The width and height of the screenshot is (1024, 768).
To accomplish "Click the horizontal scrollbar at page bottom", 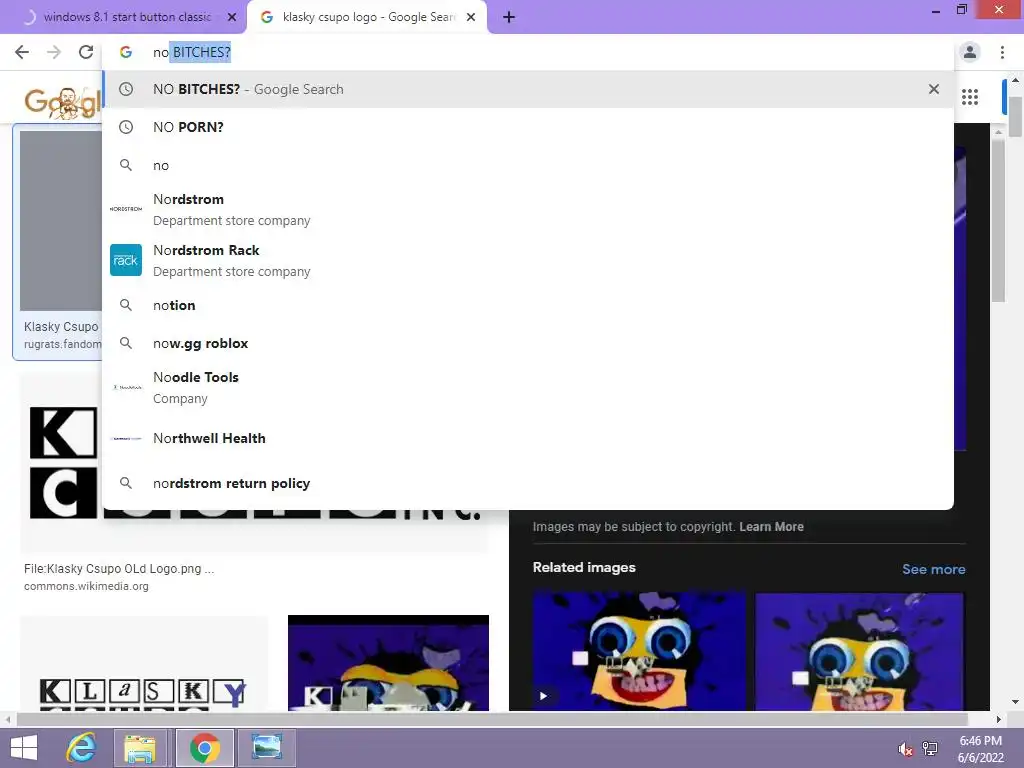I will (x=491, y=719).
